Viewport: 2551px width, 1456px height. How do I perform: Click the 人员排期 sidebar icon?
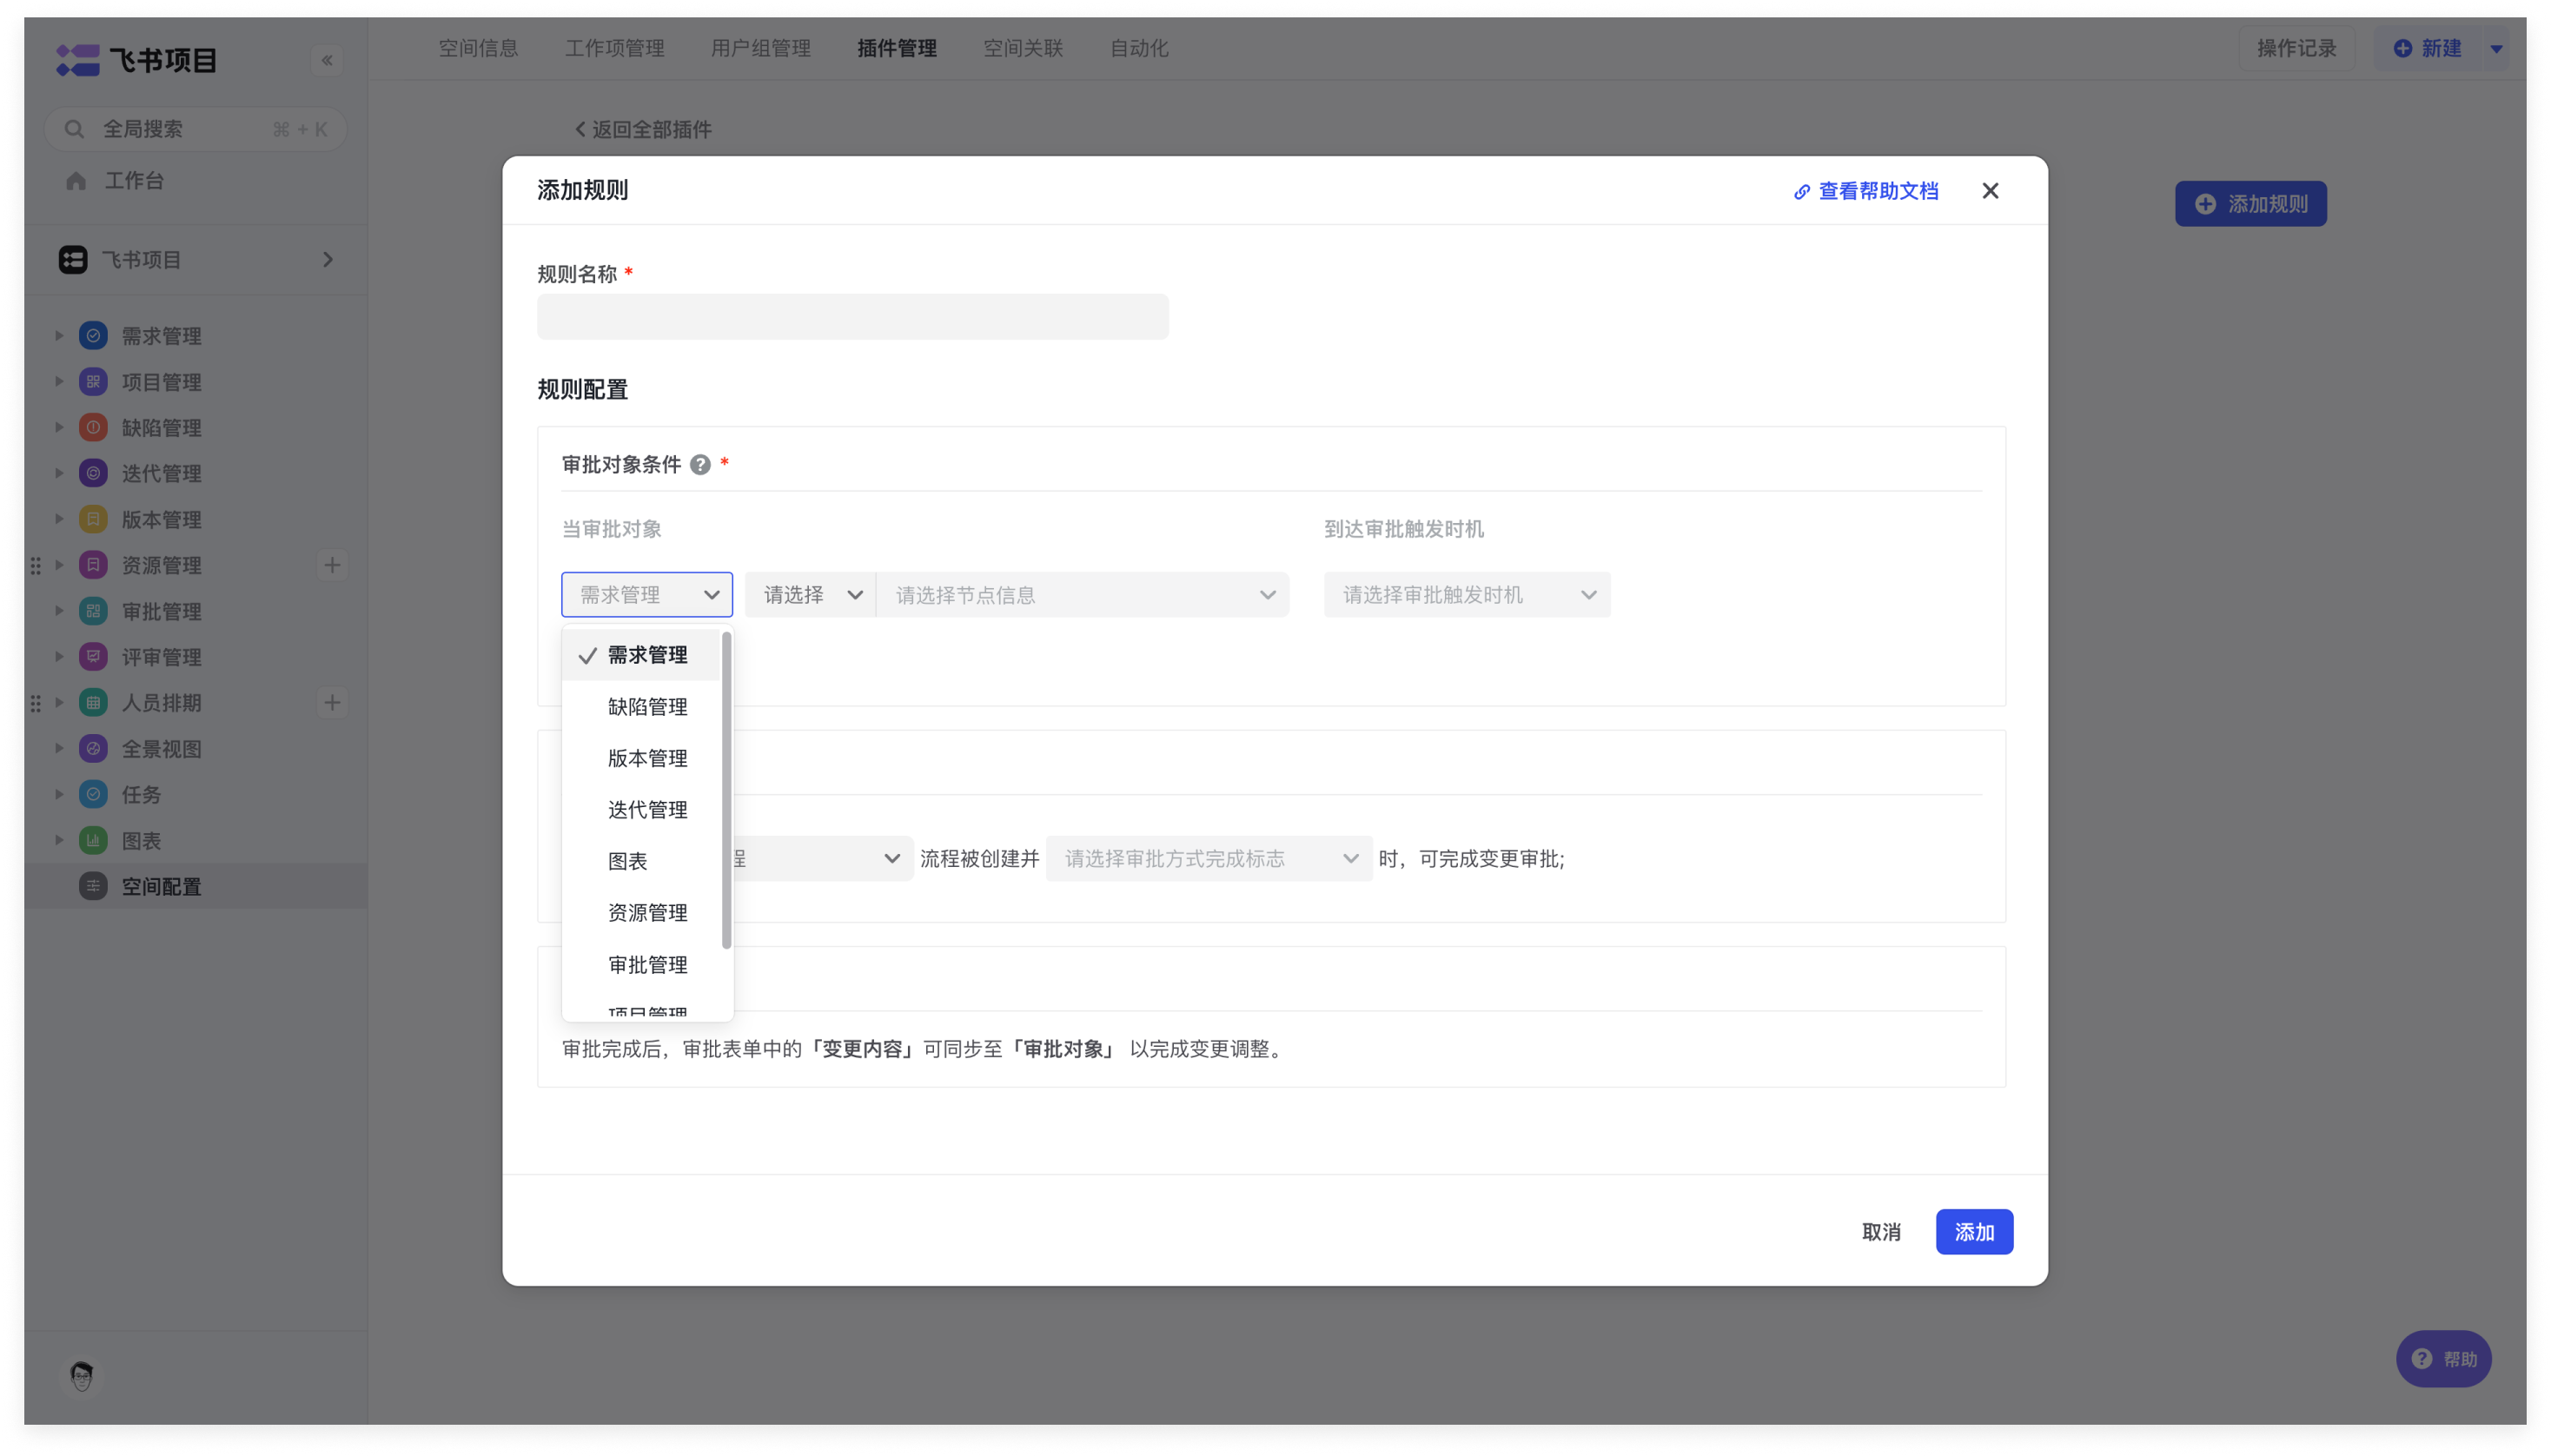[93, 703]
